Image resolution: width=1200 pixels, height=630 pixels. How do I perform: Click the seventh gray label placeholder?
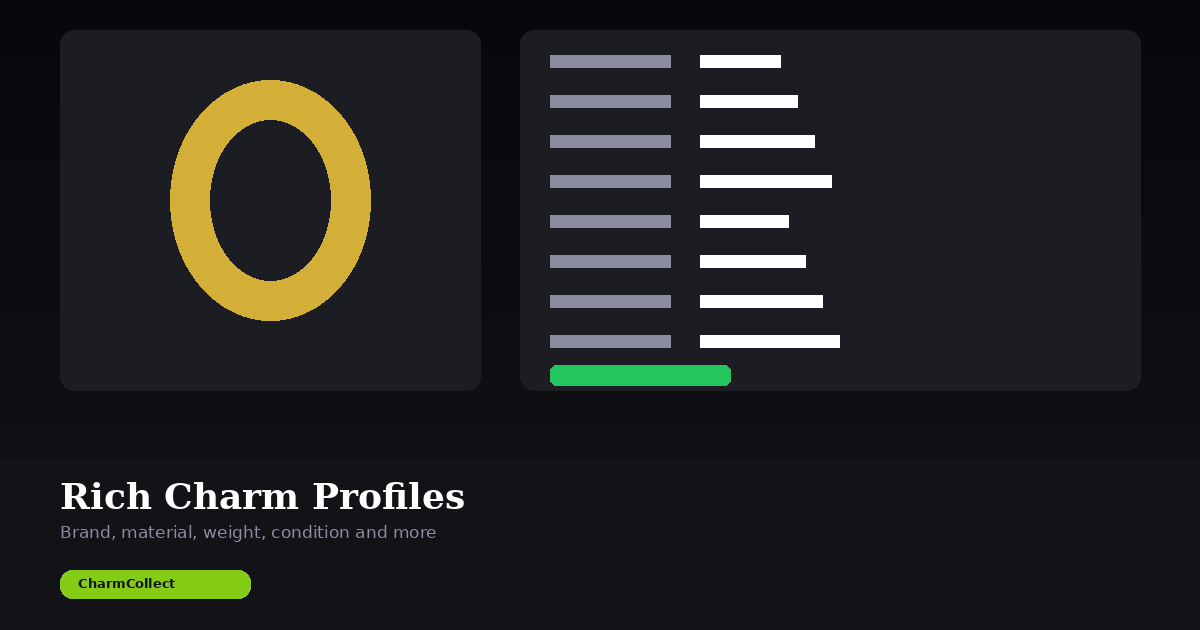coord(610,301)
